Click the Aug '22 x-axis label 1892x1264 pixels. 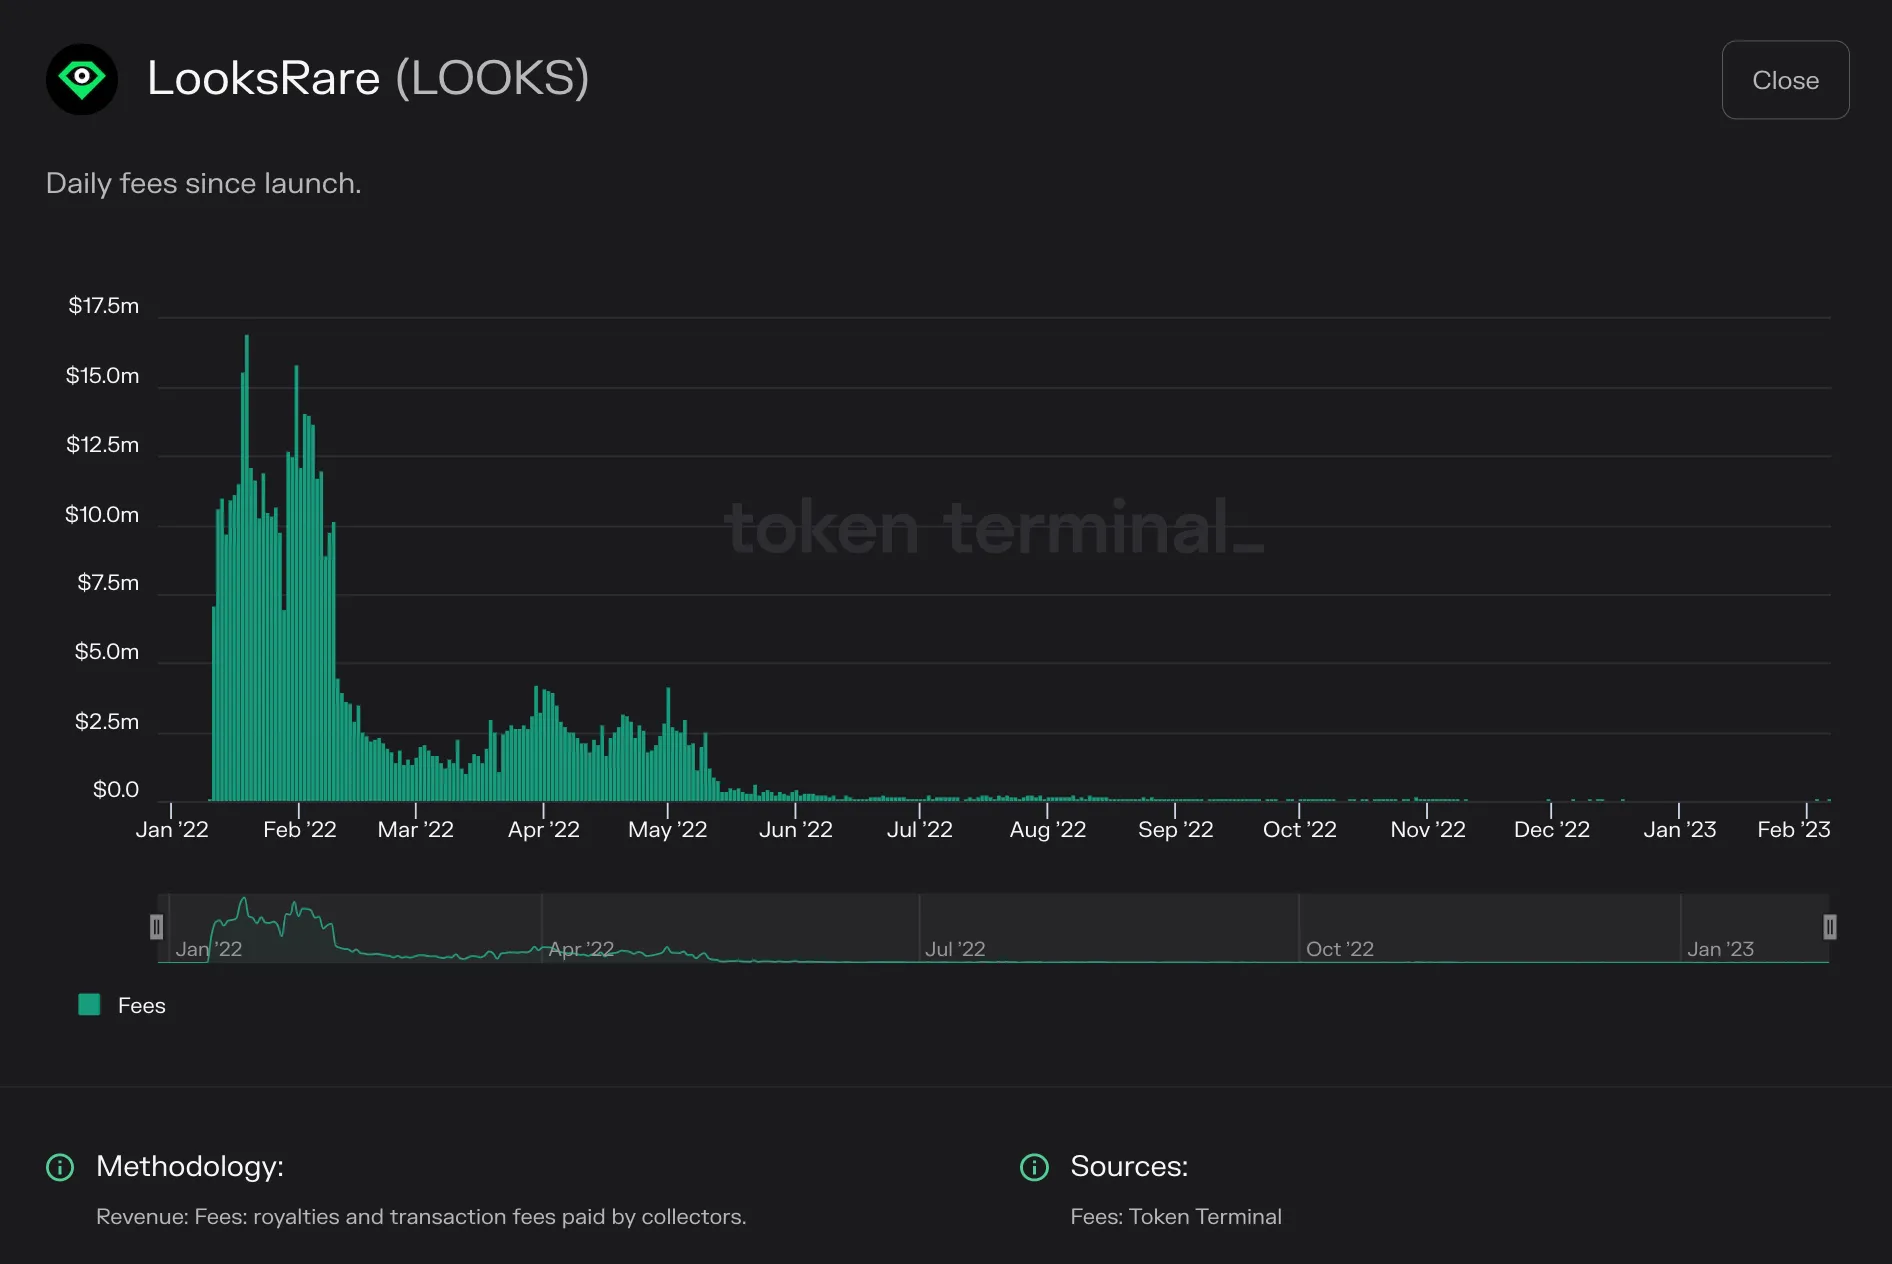[1048, 830]
